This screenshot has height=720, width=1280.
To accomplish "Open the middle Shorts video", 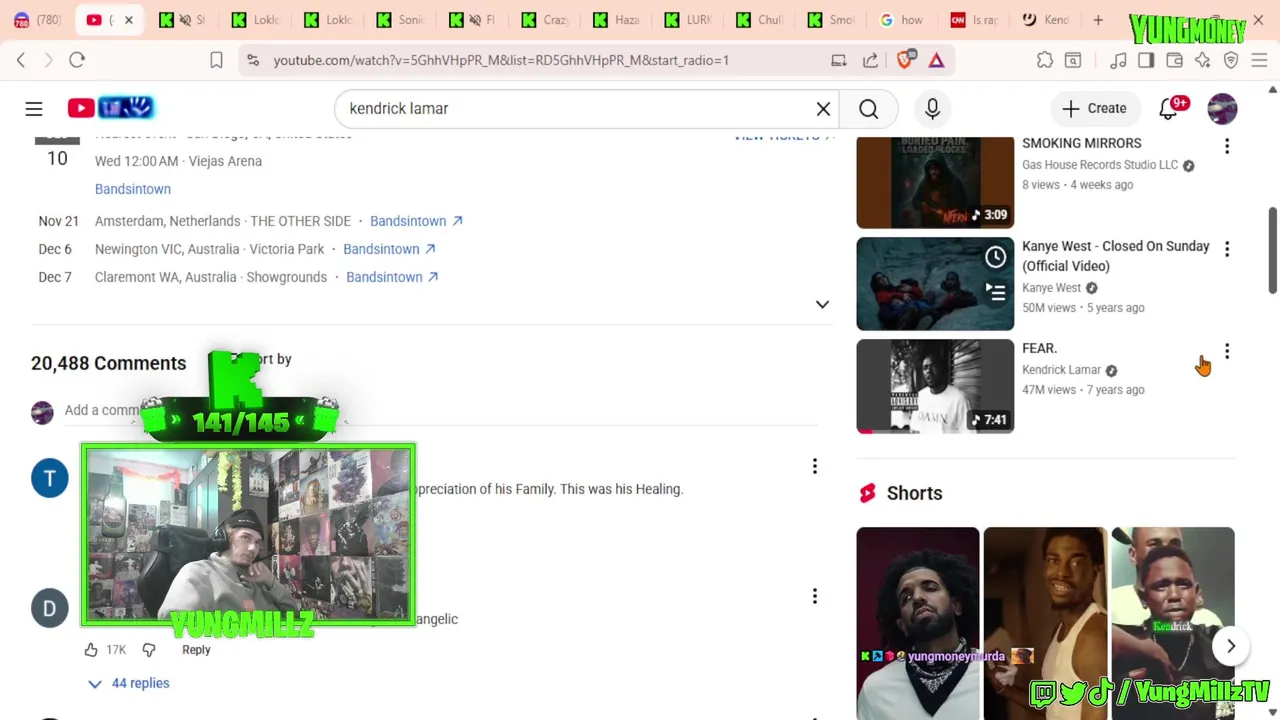I will point(1045,622).
